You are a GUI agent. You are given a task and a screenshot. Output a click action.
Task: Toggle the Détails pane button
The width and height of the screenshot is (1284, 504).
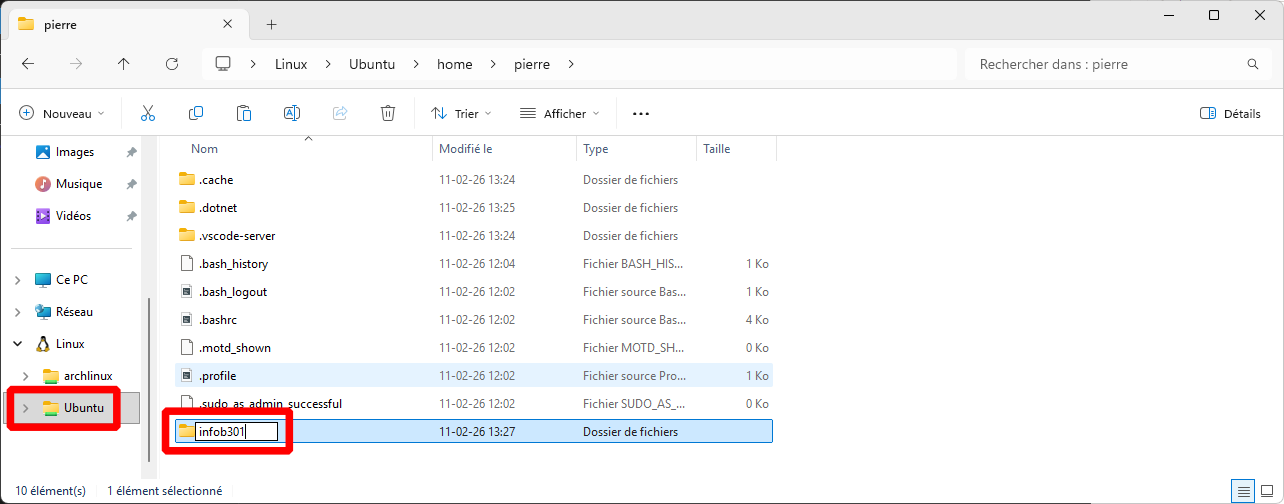(1230, 114)
